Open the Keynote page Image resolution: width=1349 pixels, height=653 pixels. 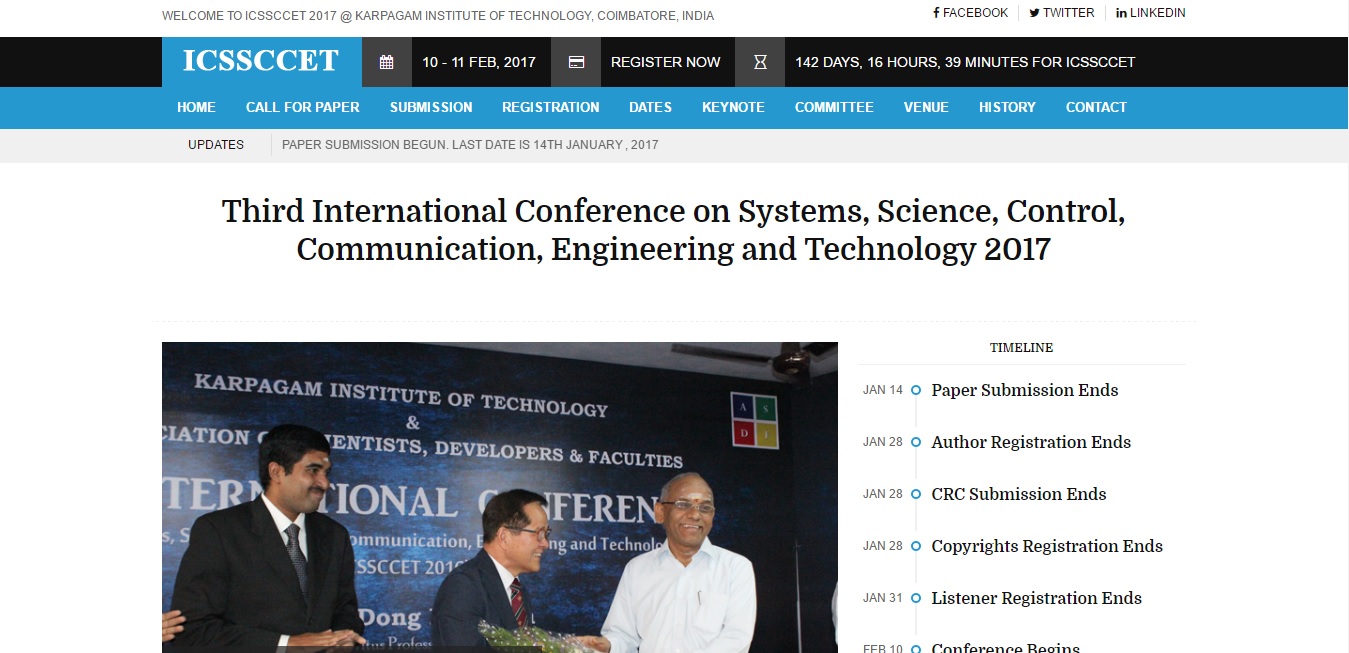pos(733,107)
